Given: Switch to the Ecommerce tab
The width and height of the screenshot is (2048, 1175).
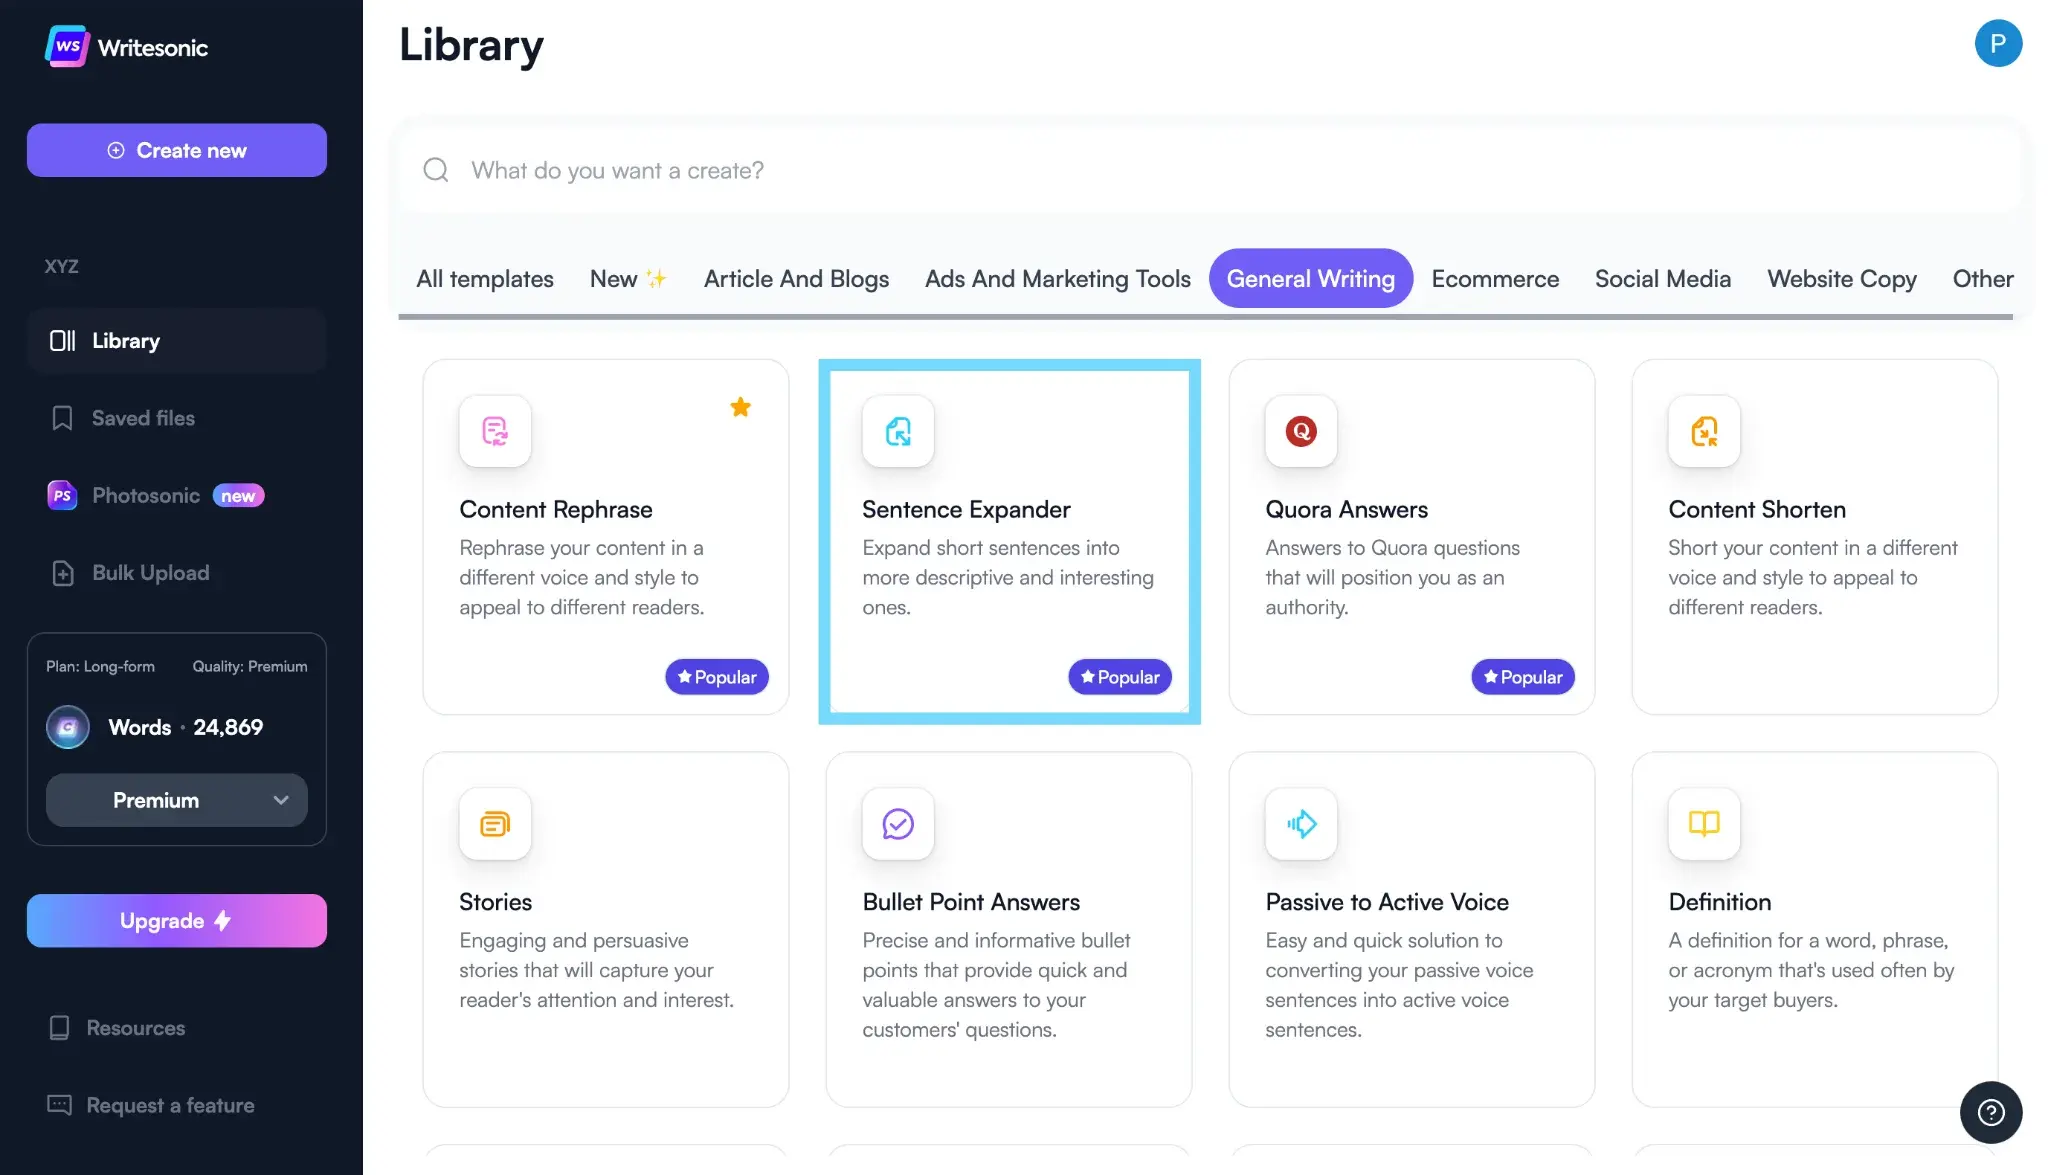Looking at the screenshot, I should (1494, 278).
